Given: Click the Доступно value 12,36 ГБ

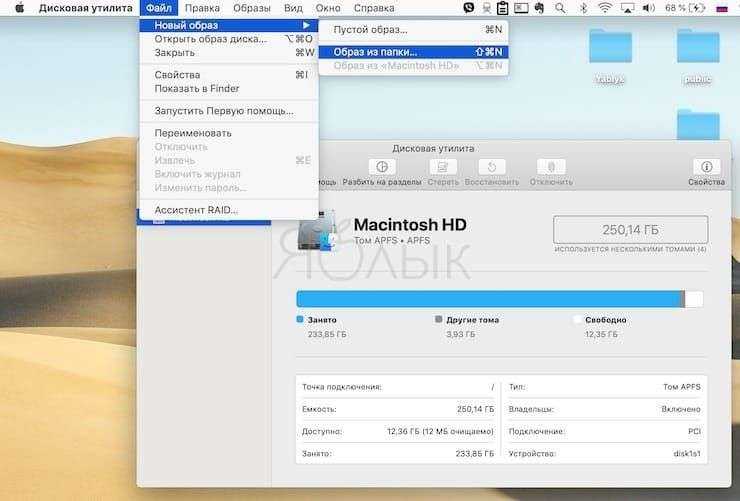Looking at the screenshot, I should pos(440,431).
